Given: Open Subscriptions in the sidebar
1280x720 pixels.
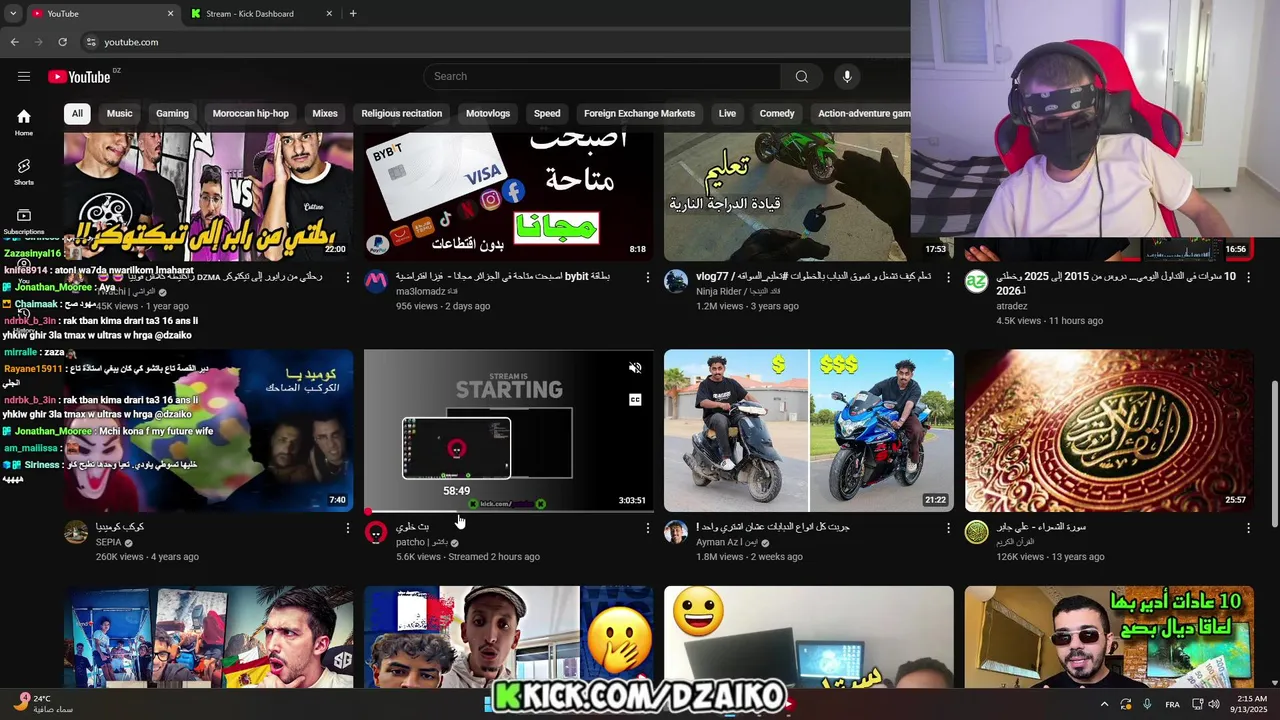Looking at the screenshot, I should [24, 221].
